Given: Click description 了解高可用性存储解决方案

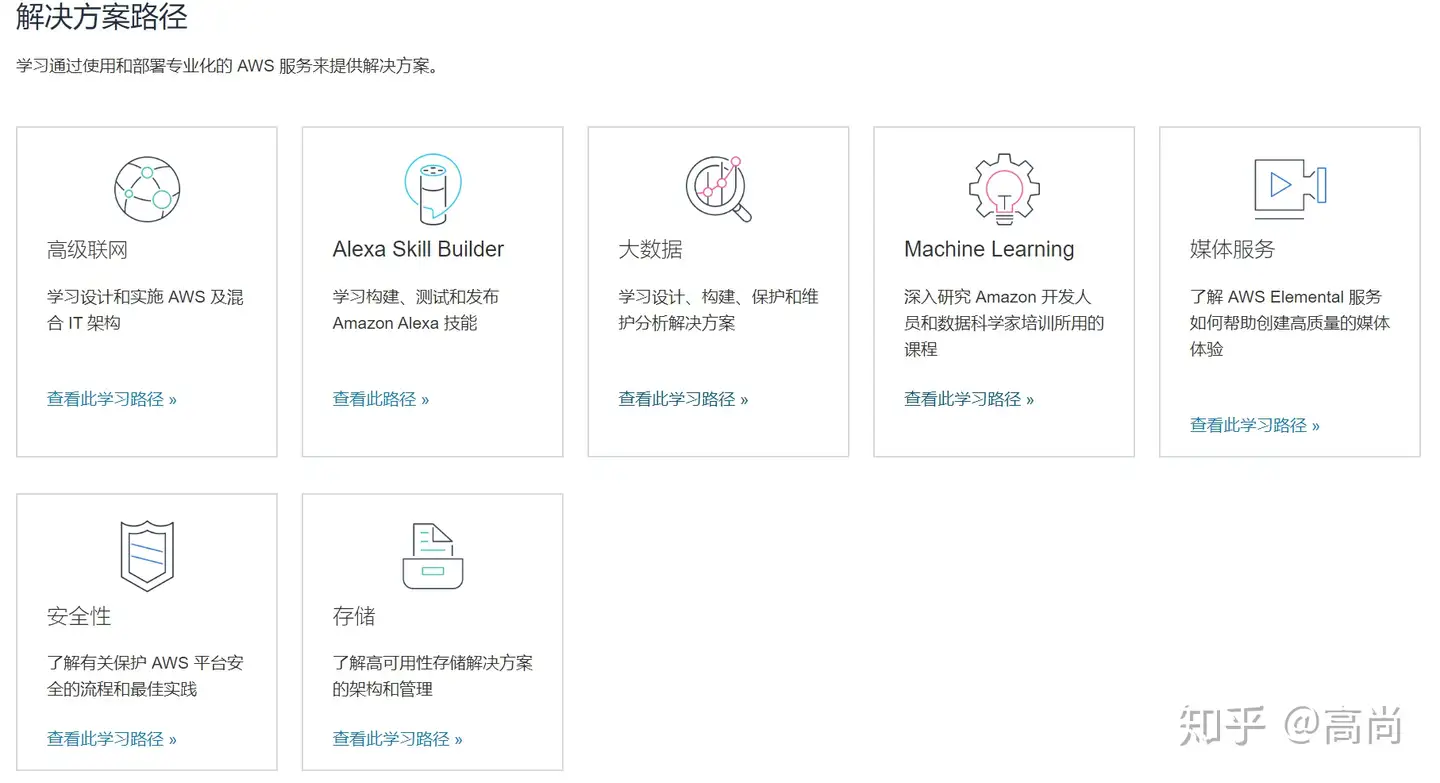Looking at the screenshot, I should pos(433,676).
